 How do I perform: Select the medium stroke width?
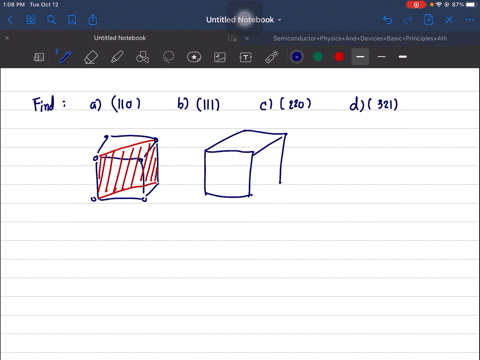coord(360,57)
